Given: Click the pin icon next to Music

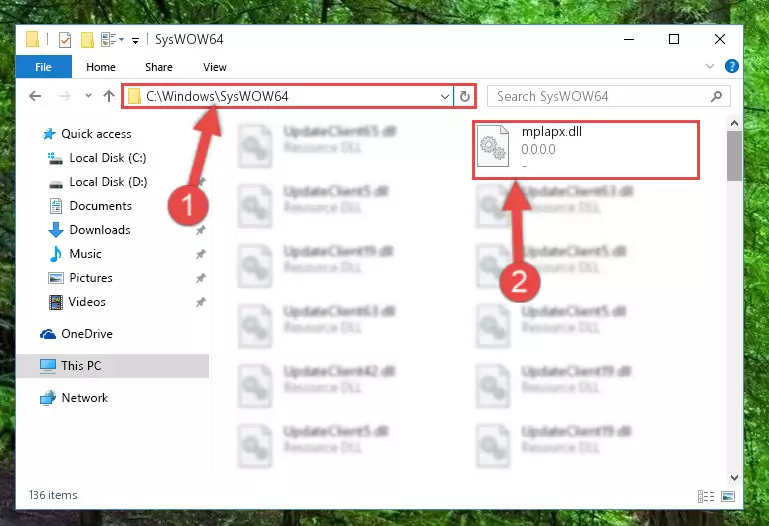Looking at the screenshot, I should coord(201,254).
